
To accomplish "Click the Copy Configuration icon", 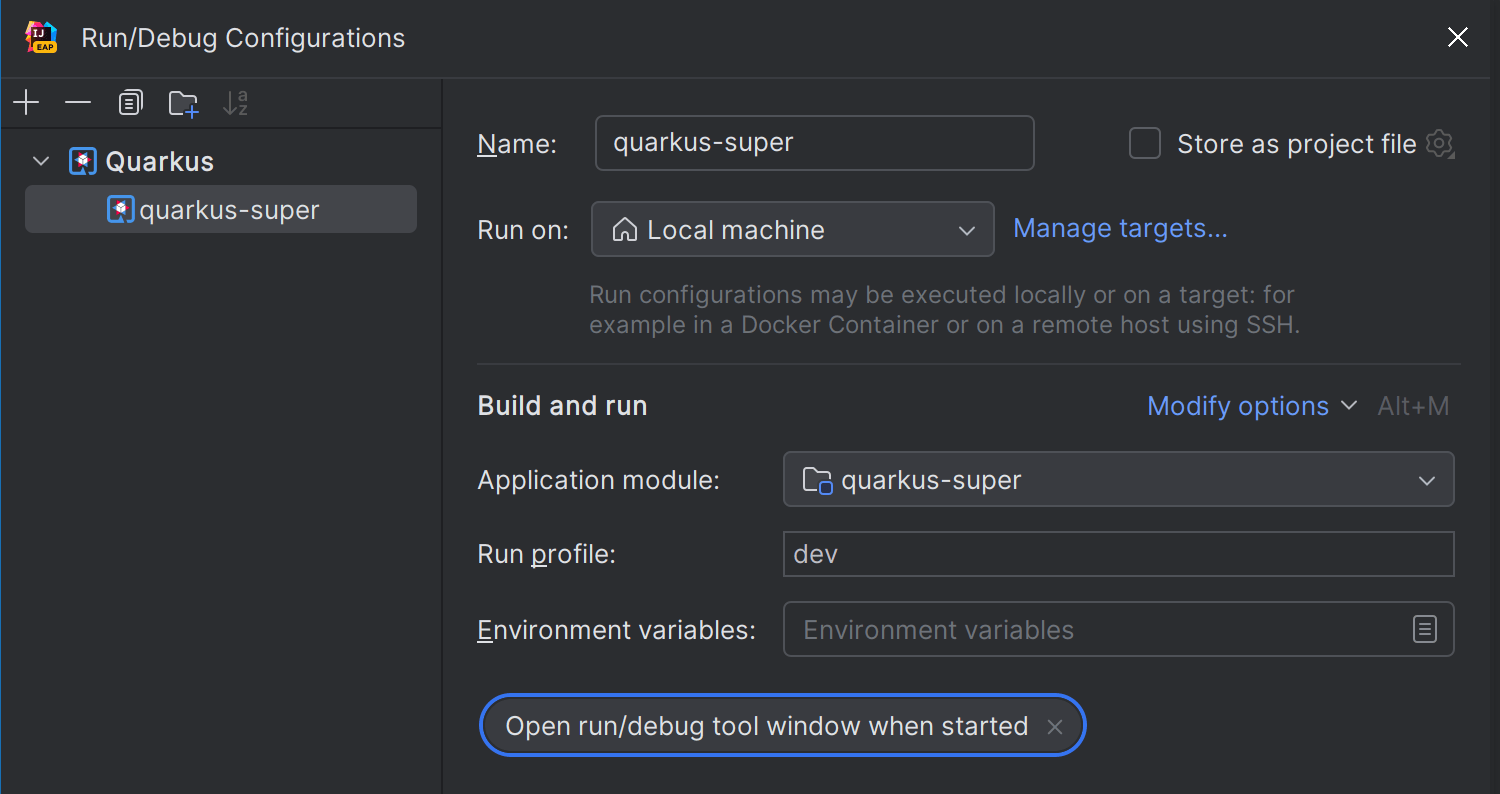I will [130, 103].
